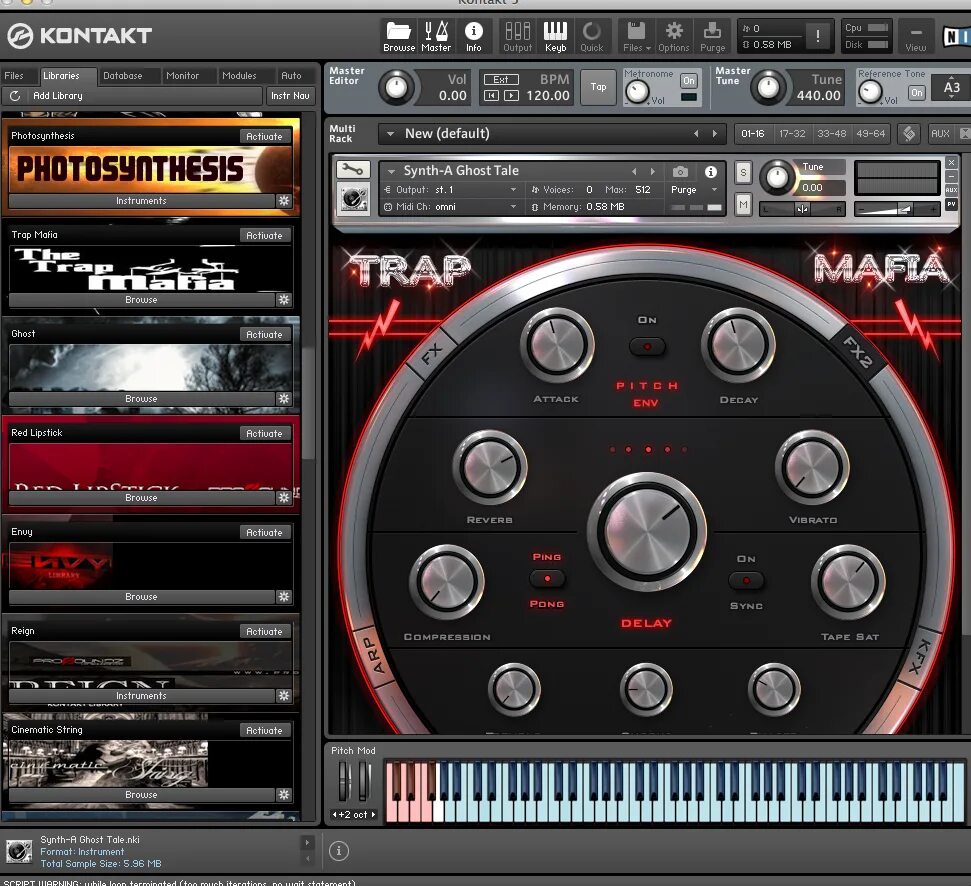The width and height of the screenshot is (971, 886).
Task: Take an instrument snapshot with camera icon
Action: (x=680, y=172)
